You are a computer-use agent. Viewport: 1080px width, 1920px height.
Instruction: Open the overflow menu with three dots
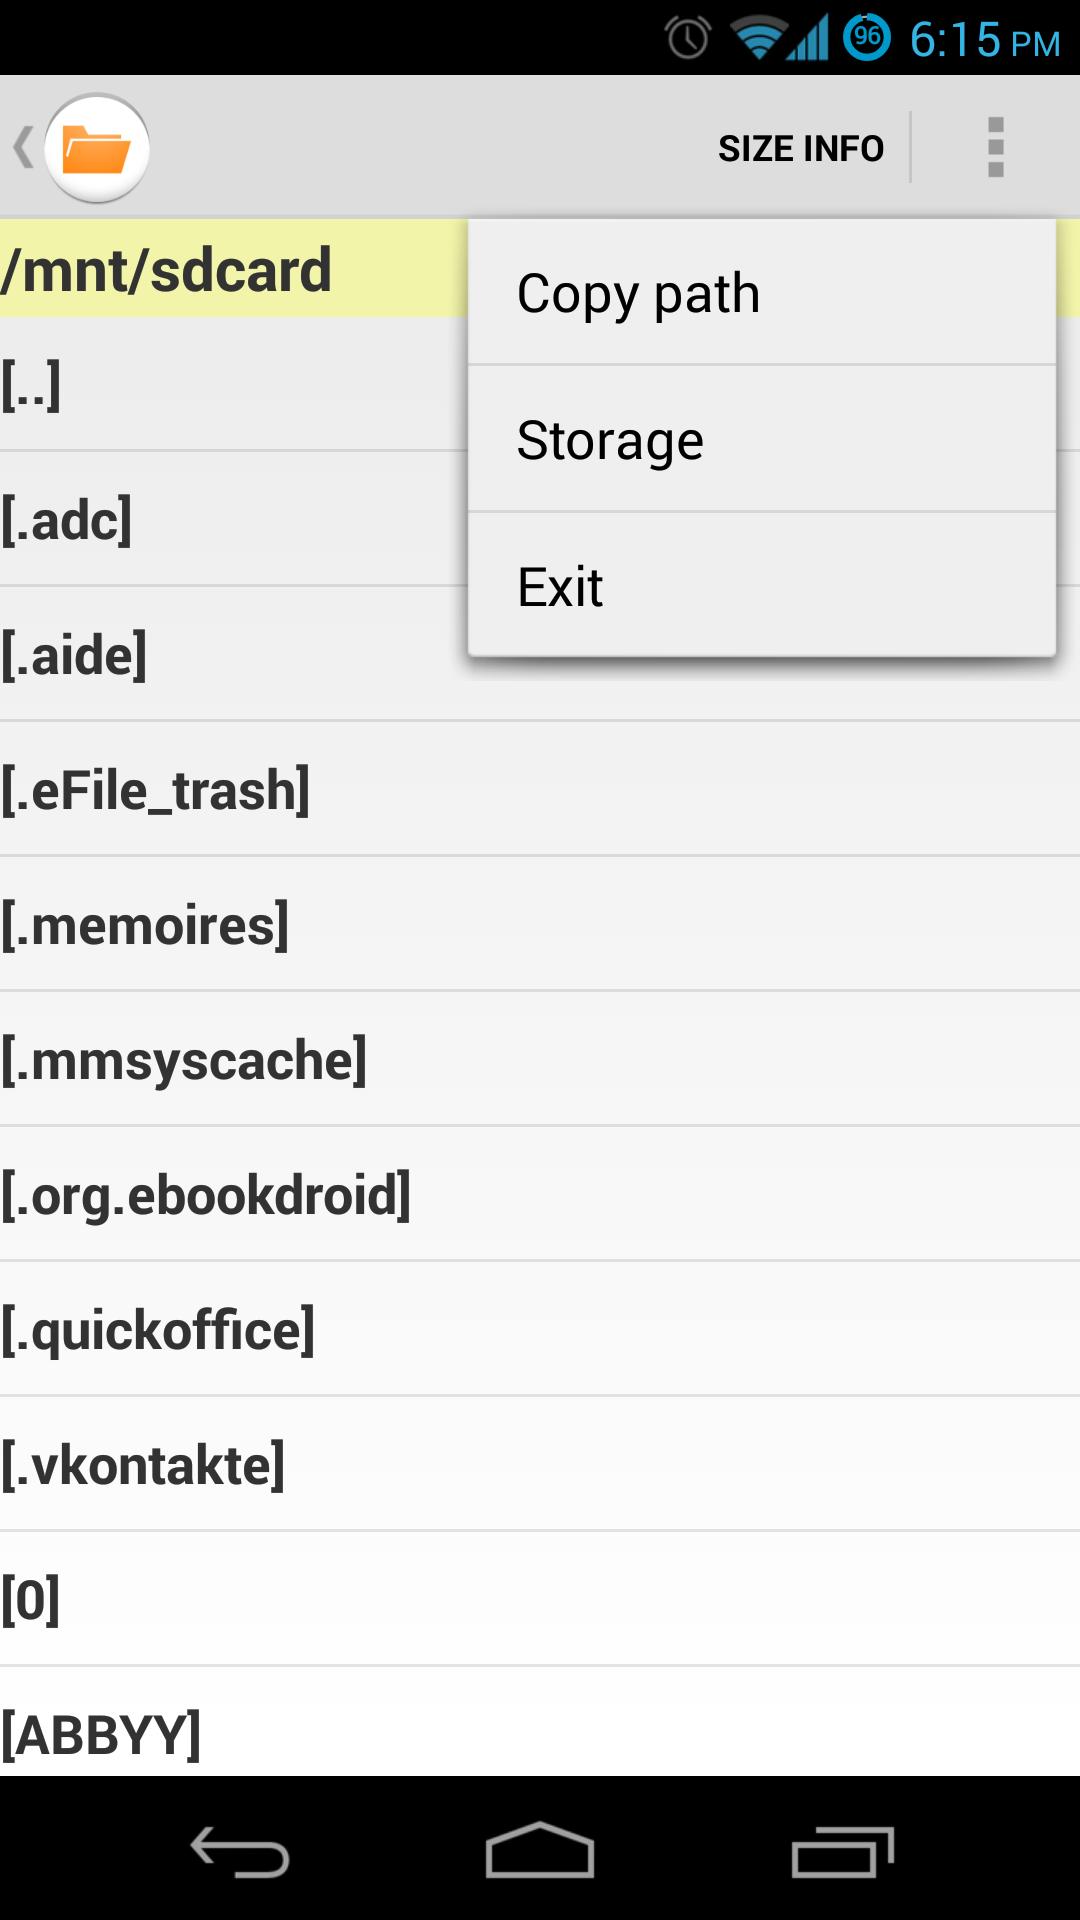pyautogui.click(x=995, y=146)
